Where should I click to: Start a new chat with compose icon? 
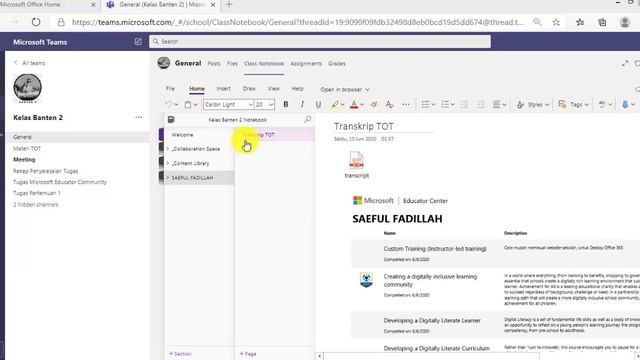click(138, 42)
